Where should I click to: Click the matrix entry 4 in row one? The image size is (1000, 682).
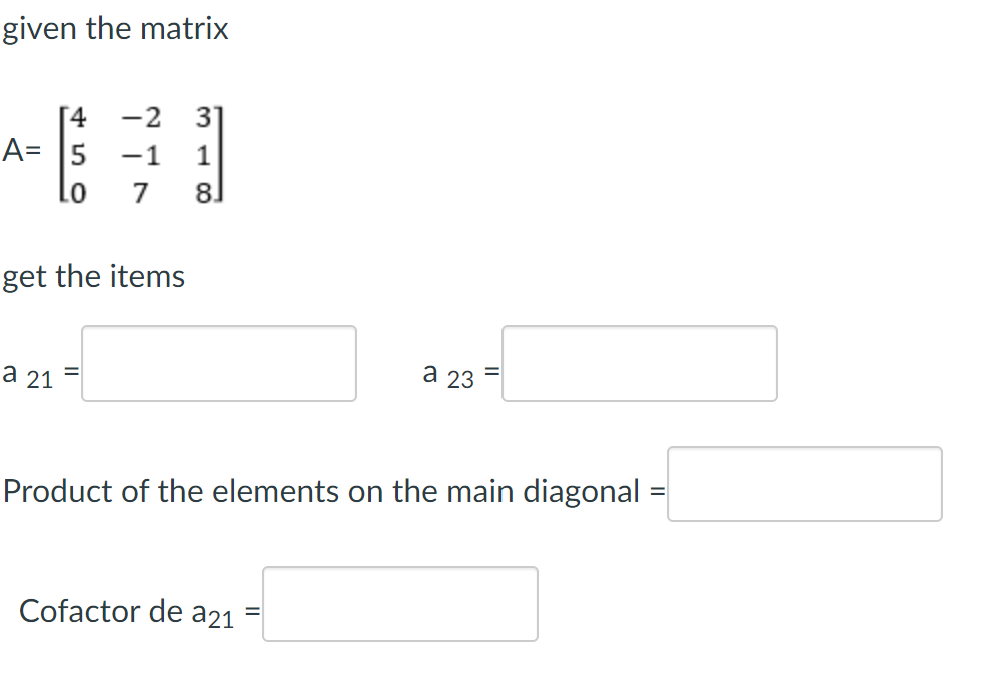click(x=78, y=118)
